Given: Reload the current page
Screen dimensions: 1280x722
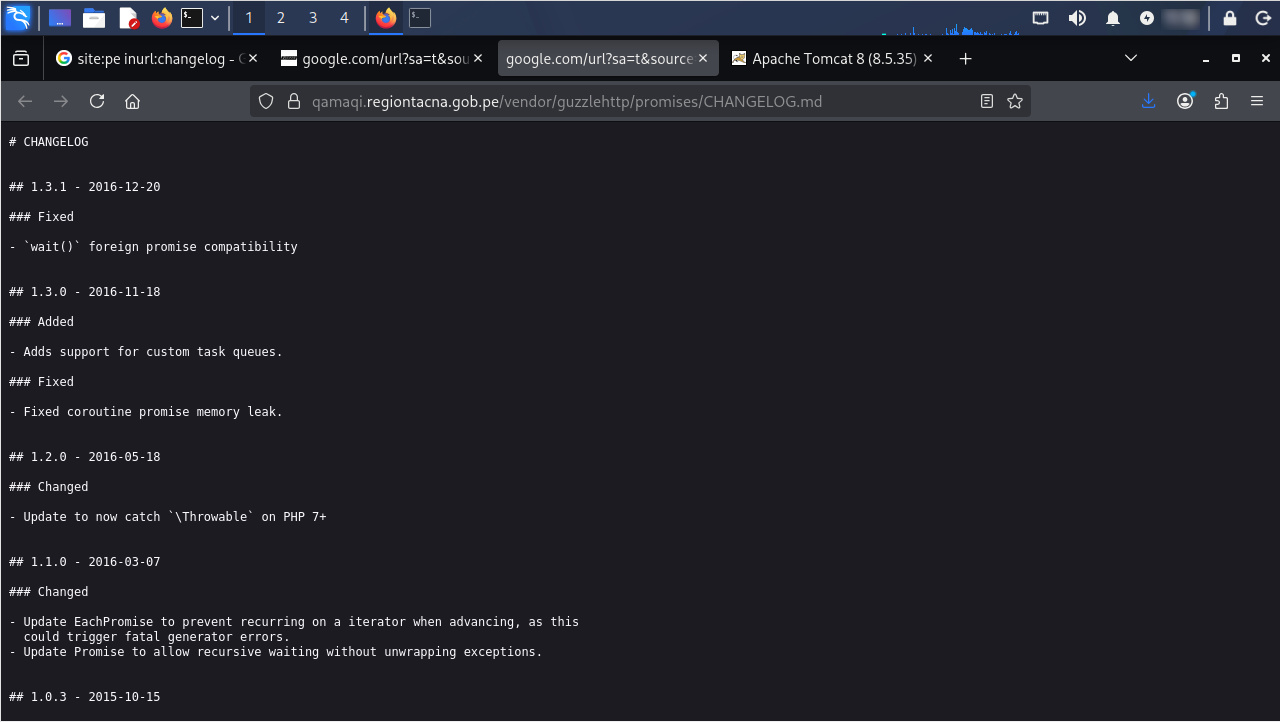Looking at the screenshot, I should tap(97, 101).
